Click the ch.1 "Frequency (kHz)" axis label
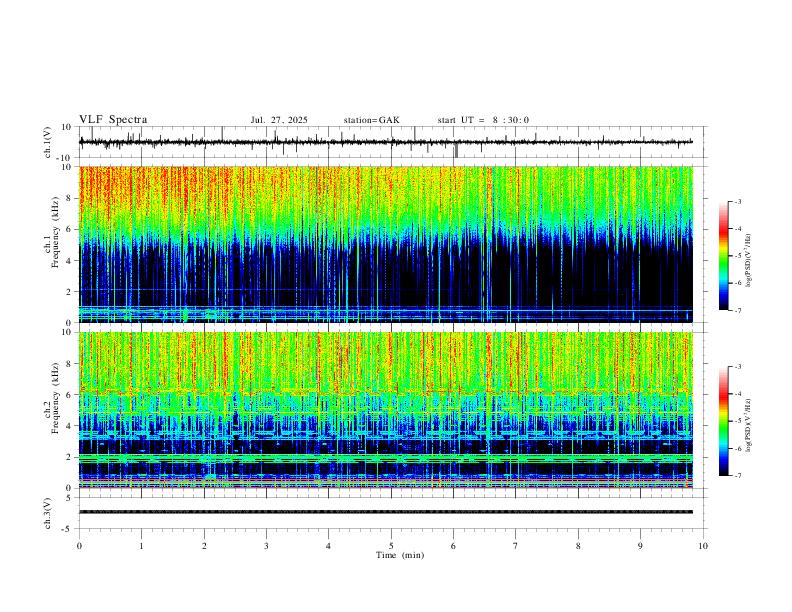 [55, 232]
